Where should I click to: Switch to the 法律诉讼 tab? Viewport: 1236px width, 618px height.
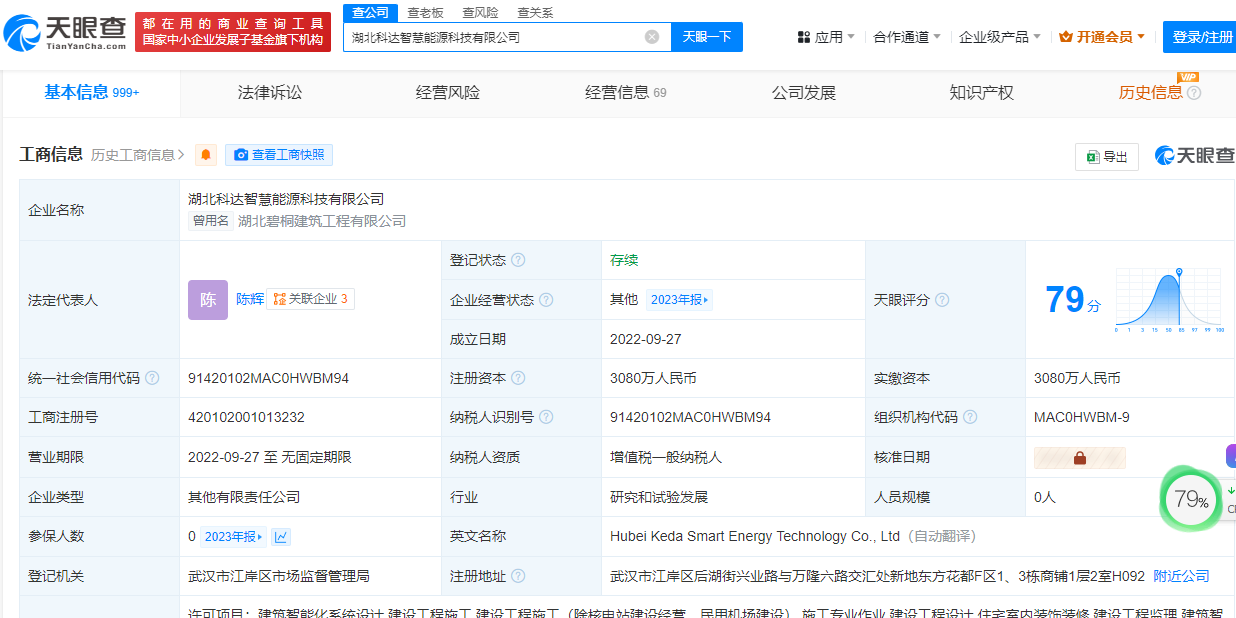(x=270, y=93)
